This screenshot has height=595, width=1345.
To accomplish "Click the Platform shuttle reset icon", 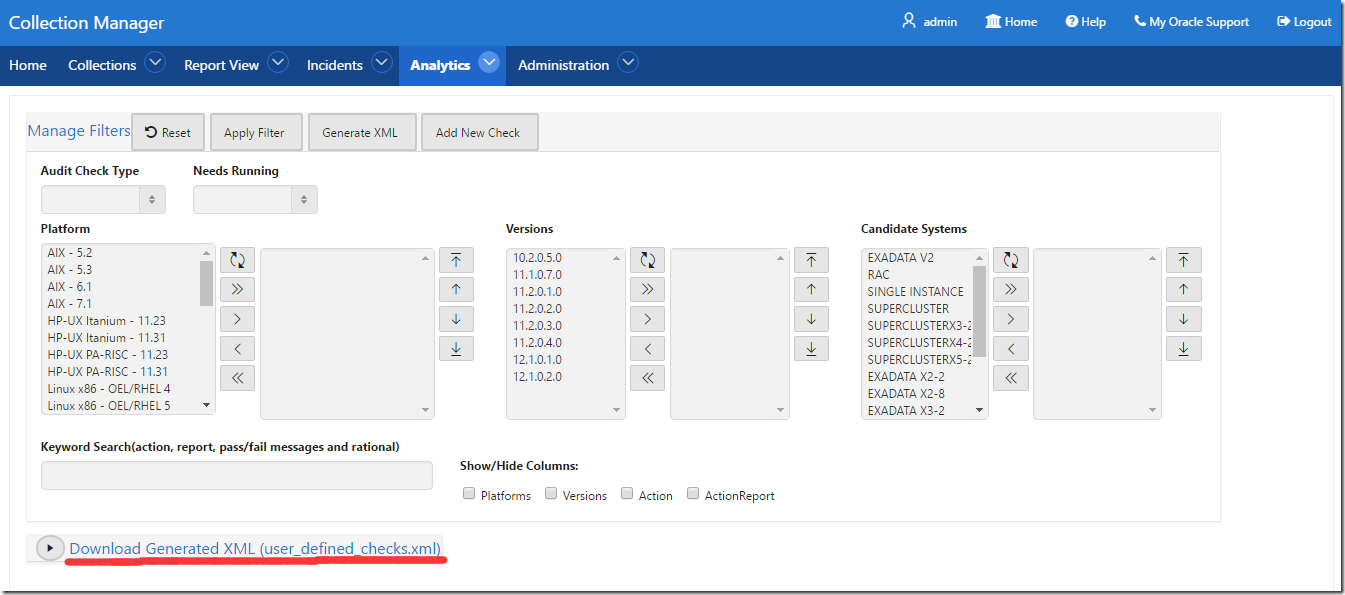I will [237, 260].
